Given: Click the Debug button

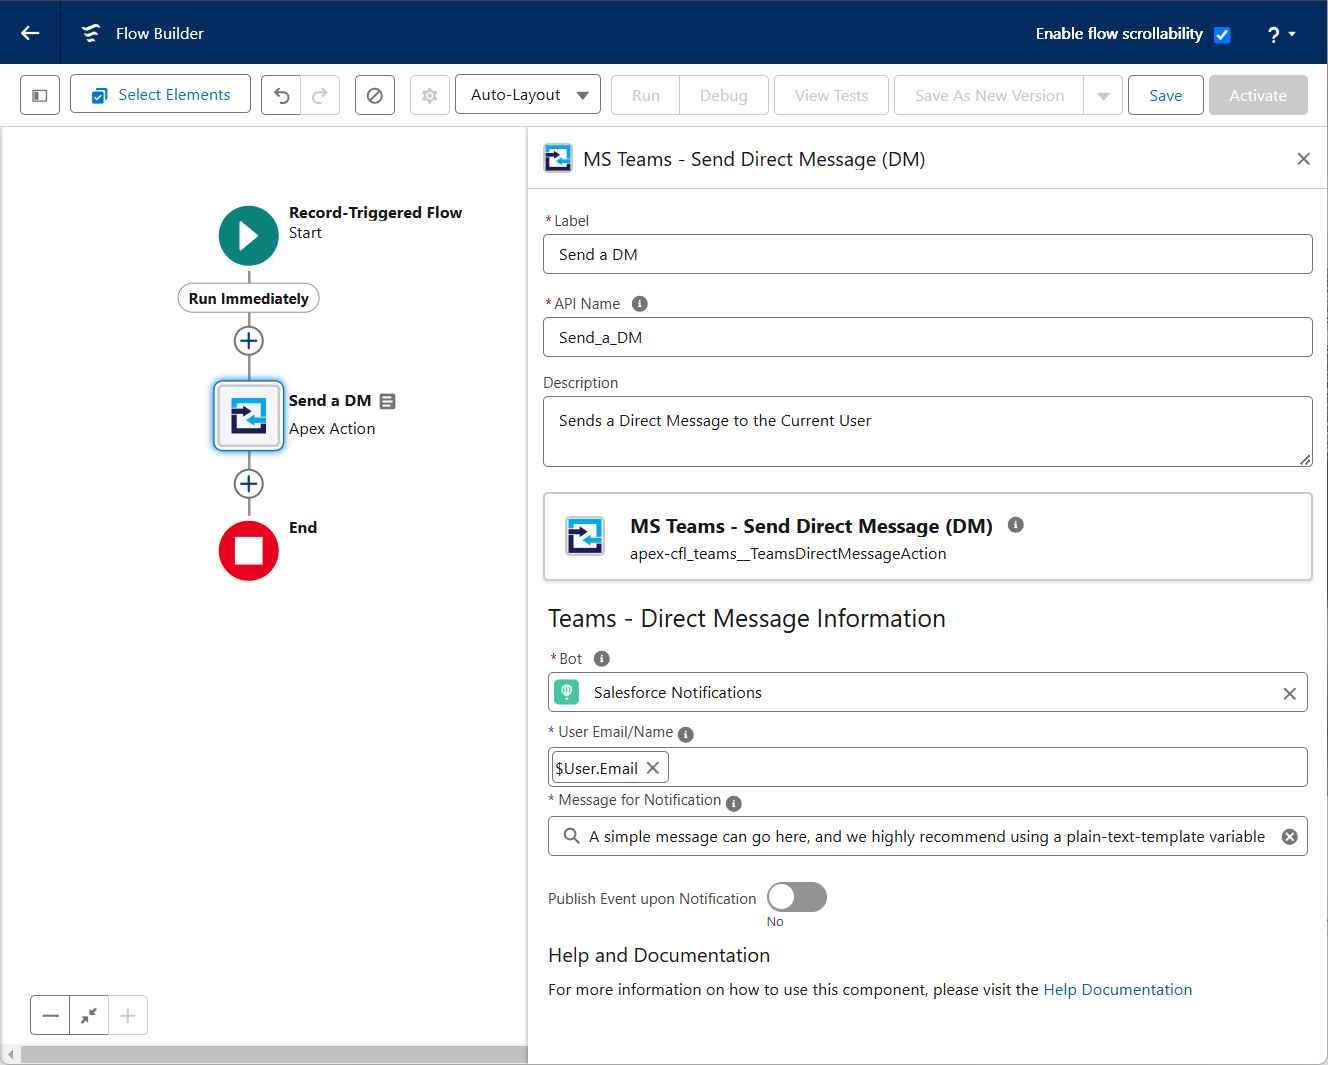Looking at the screenshot, I should coord(724,96).
